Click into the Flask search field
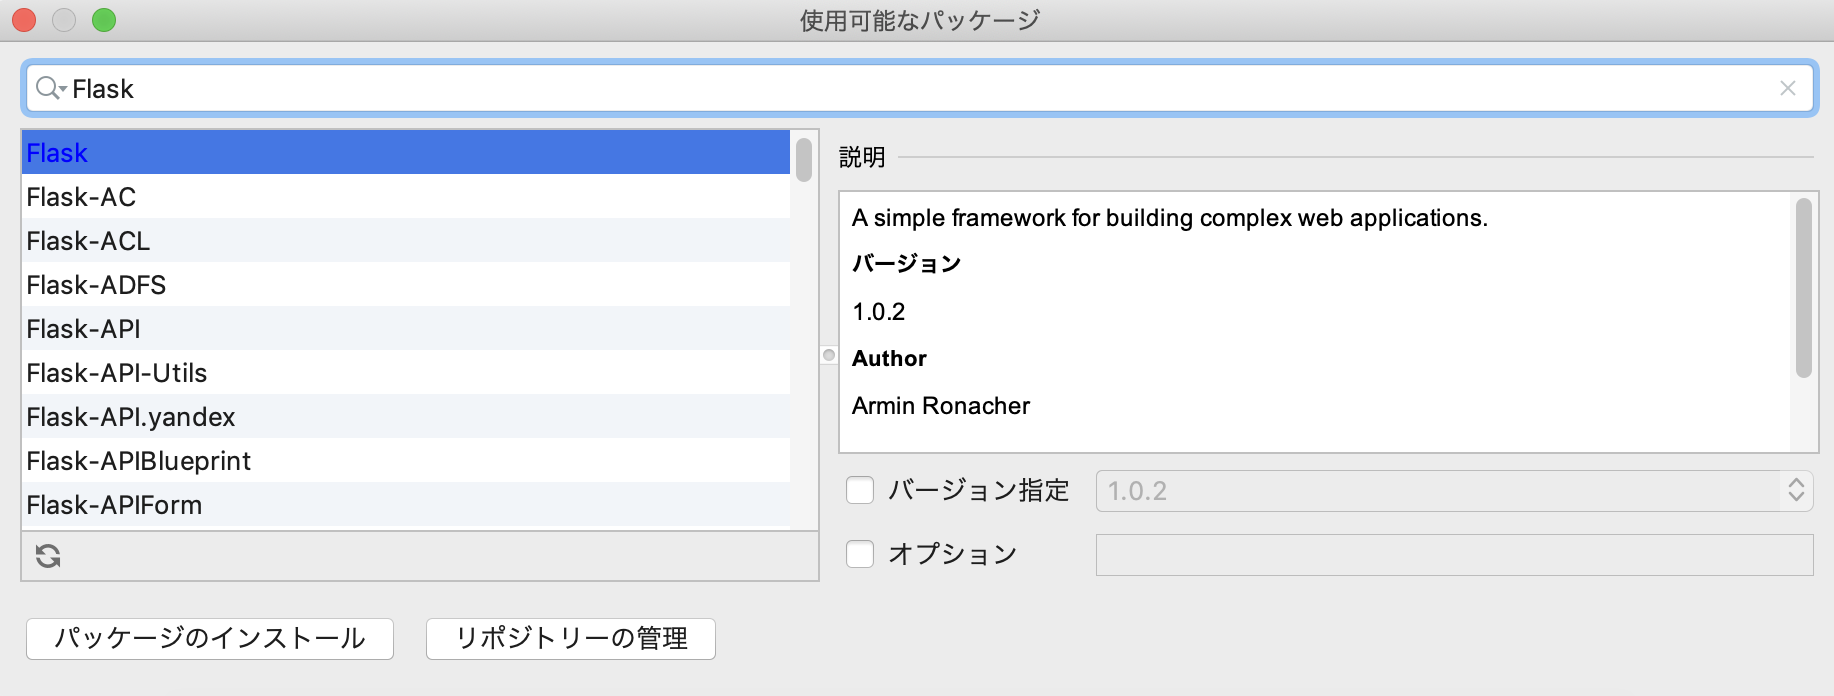This screenshot has width=1834, height=696. click(920, 89)
